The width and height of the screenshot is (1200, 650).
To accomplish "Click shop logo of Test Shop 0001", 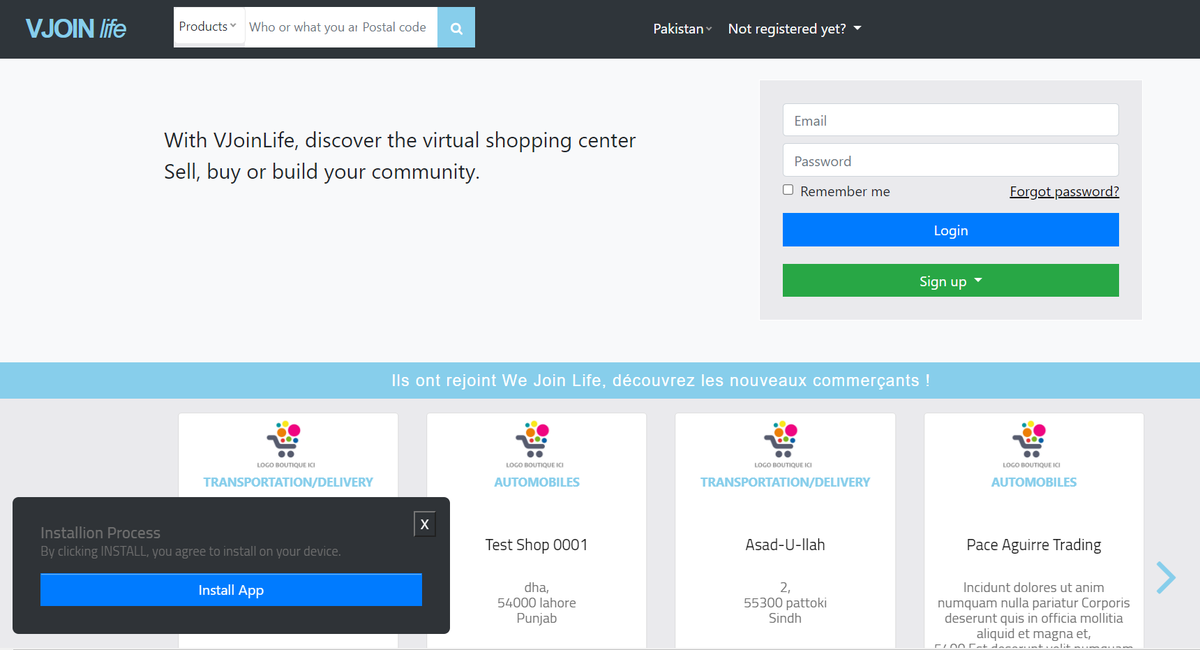I will click(x=536, y=444).
